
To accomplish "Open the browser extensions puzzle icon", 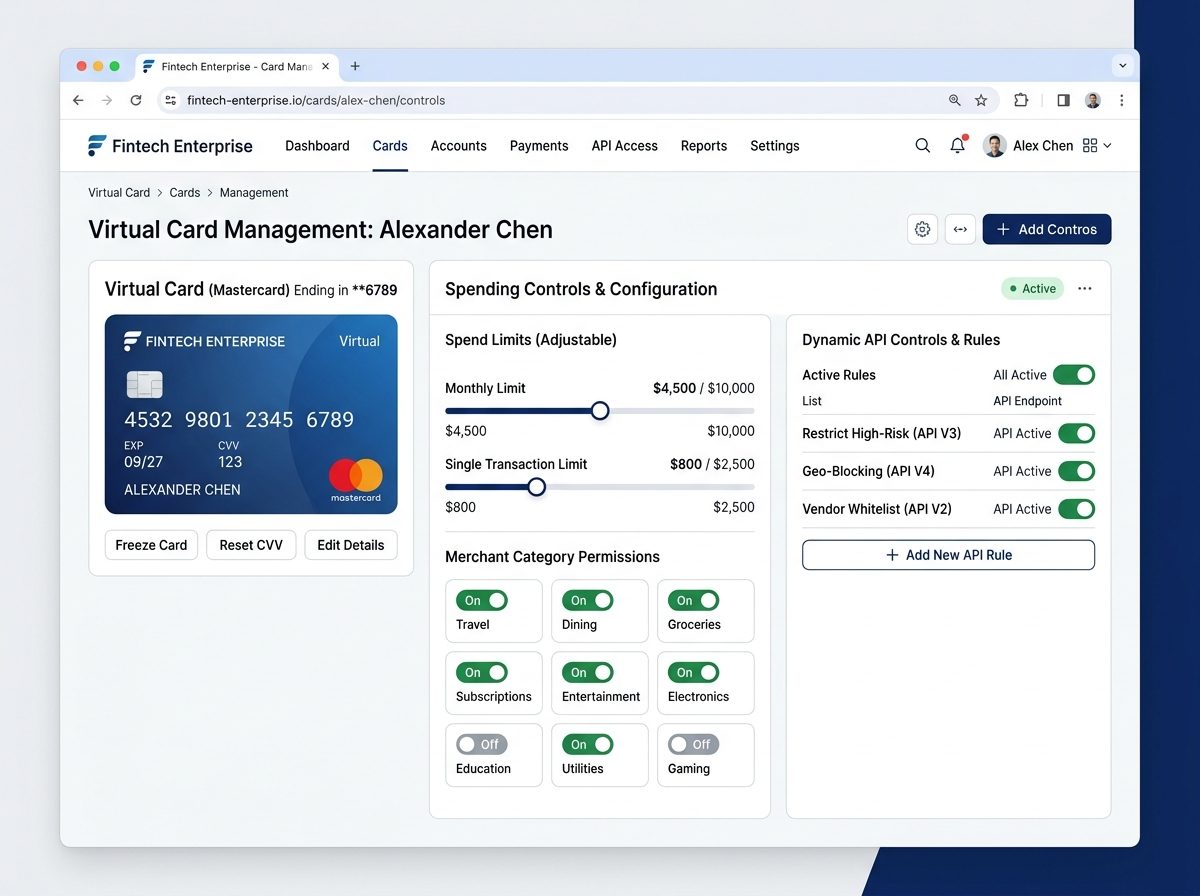I will 1021,100.
